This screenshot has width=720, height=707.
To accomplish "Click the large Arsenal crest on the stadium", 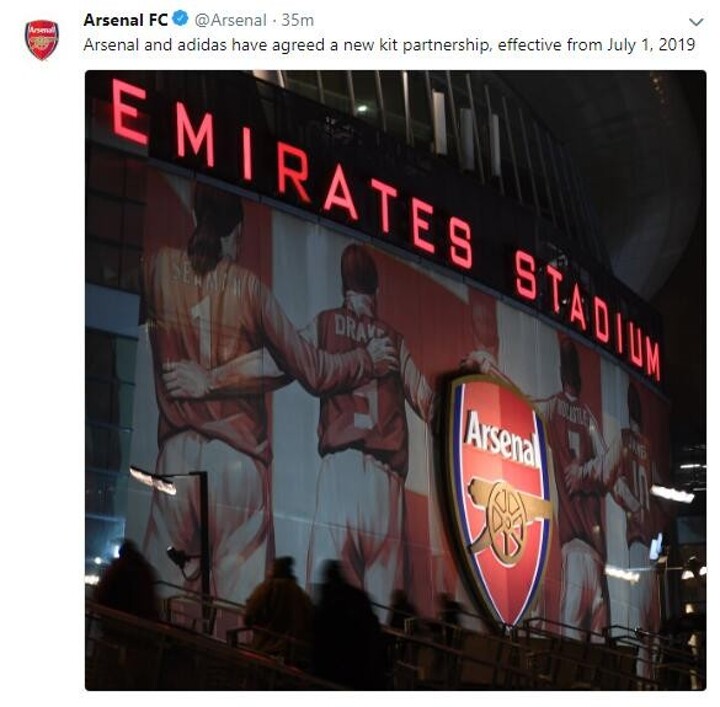I will coord(498,494).
